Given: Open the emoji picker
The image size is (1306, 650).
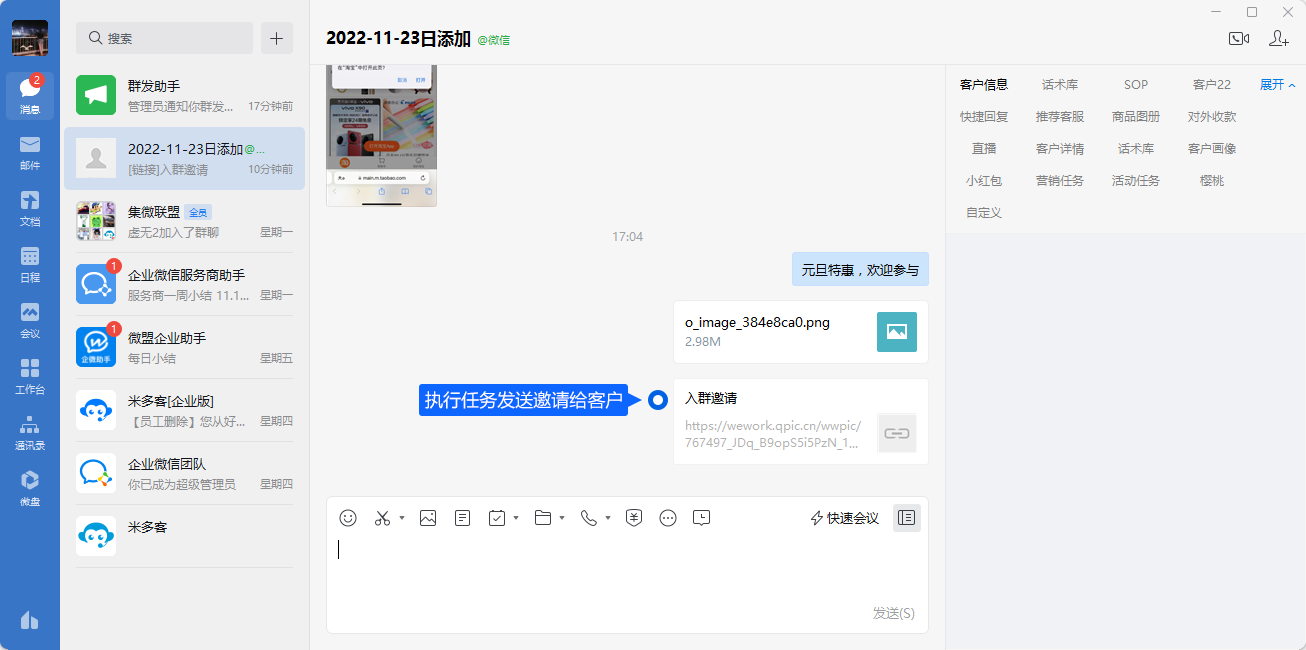Looking at the screenshot, I should (348, 518).
